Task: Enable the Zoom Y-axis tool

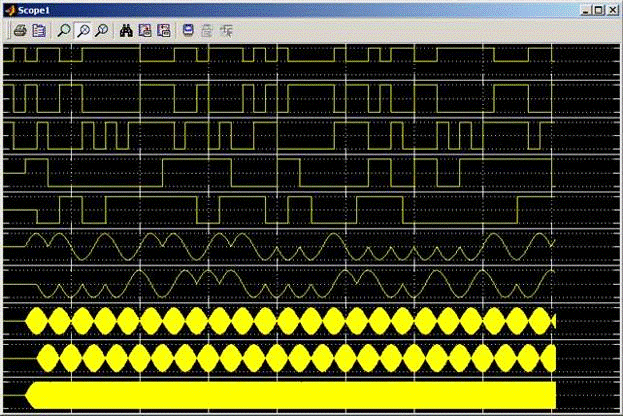Action: (x=102, y=30)
